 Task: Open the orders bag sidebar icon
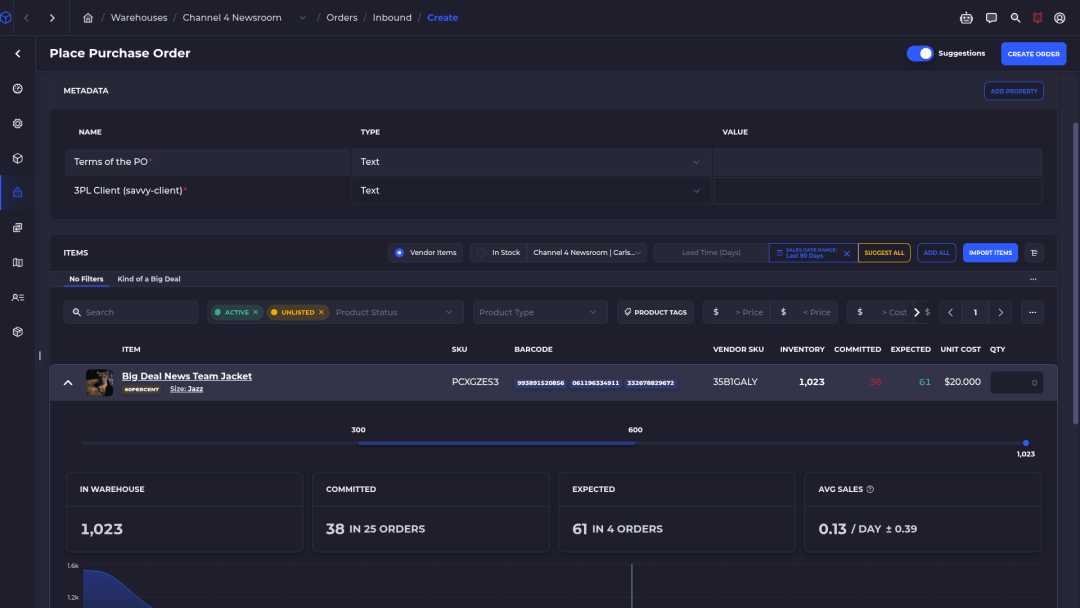pos(18,193)
